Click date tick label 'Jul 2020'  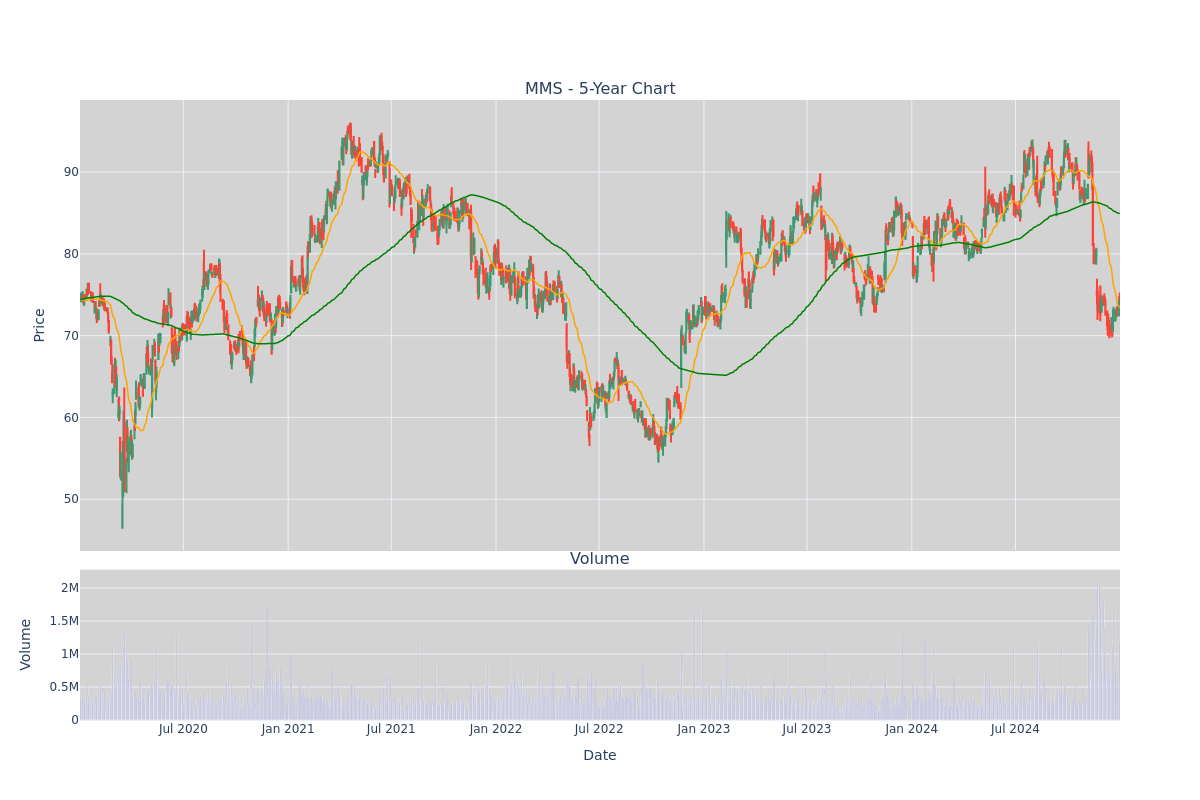[x=184, y=729]
